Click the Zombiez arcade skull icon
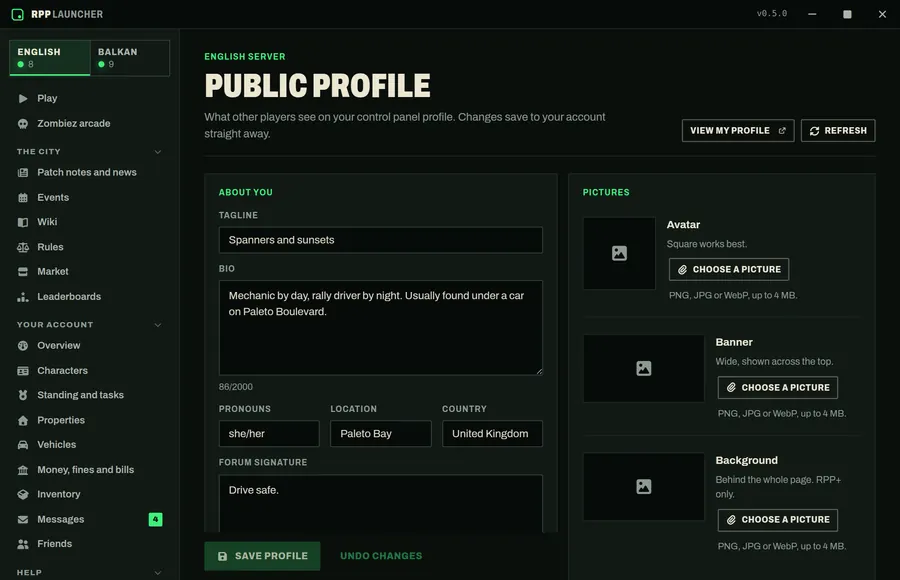 click(23, 123)
